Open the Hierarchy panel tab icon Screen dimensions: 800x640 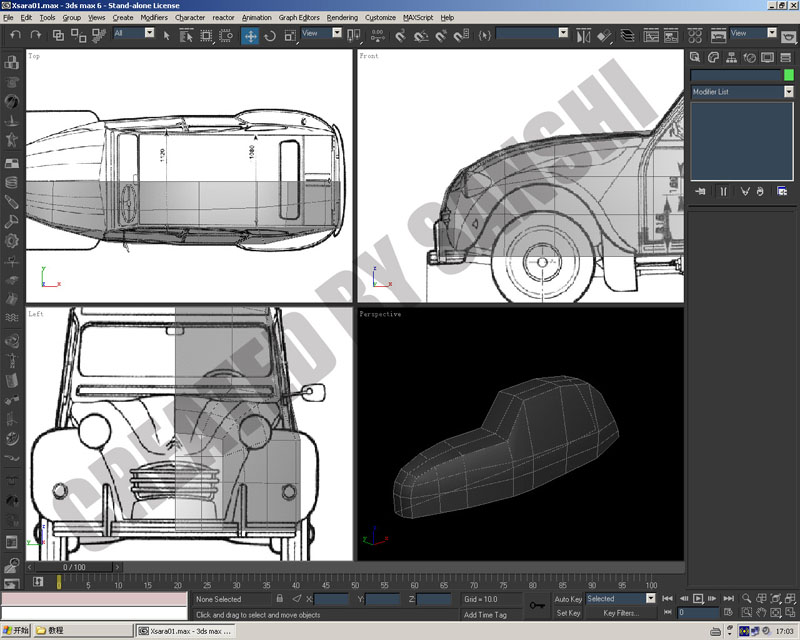(731, 58)
